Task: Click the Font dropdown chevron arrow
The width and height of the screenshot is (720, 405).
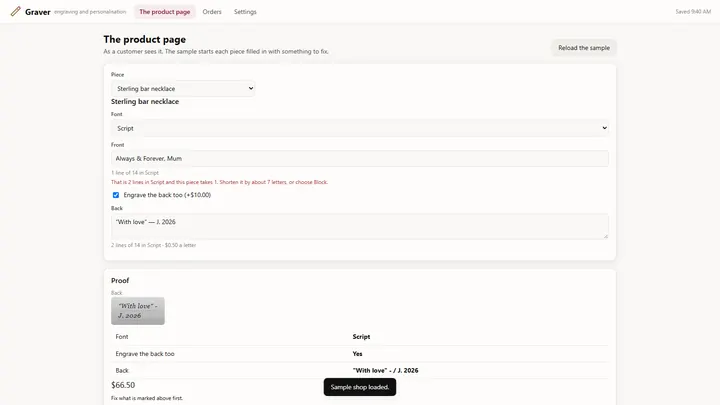Action: point(604,128)
